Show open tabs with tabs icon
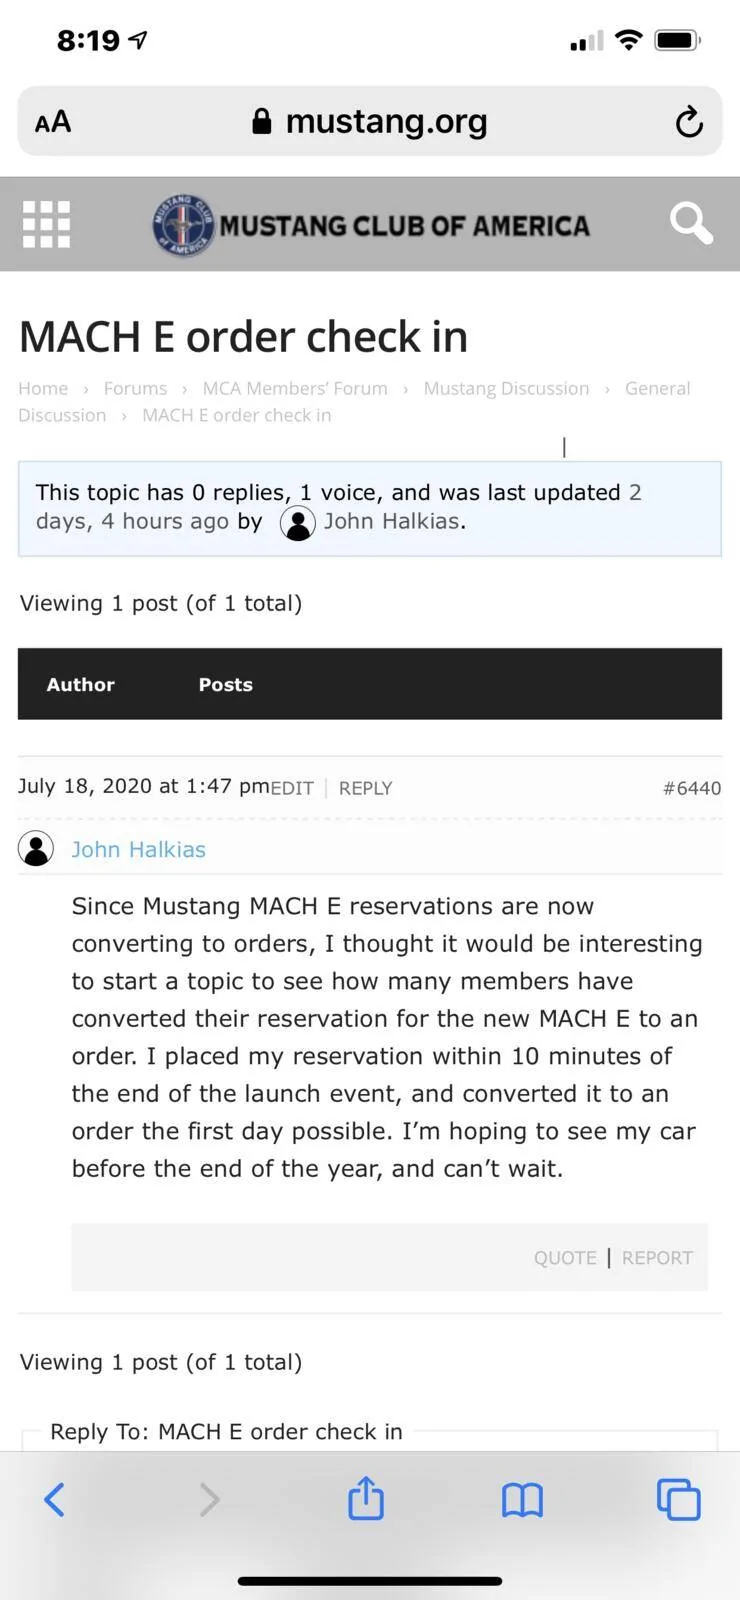This screenshot has width=740, height=1600. point(678,1499)
